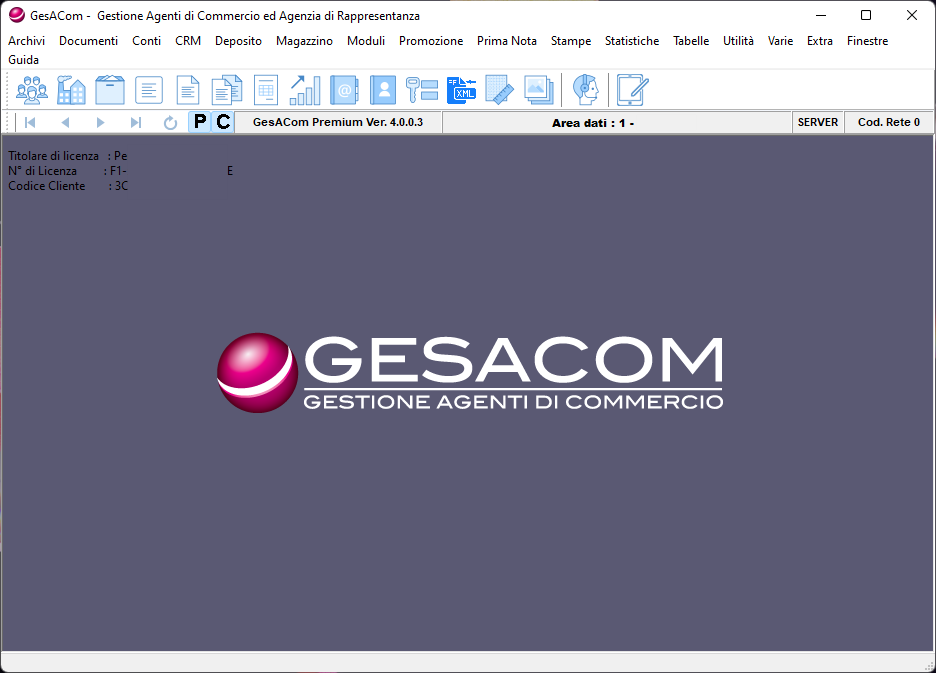Image resolution: width=936 pixels, height=673 pixels.
Task: Click the window resize grip corner
Action: pos(929,666)
